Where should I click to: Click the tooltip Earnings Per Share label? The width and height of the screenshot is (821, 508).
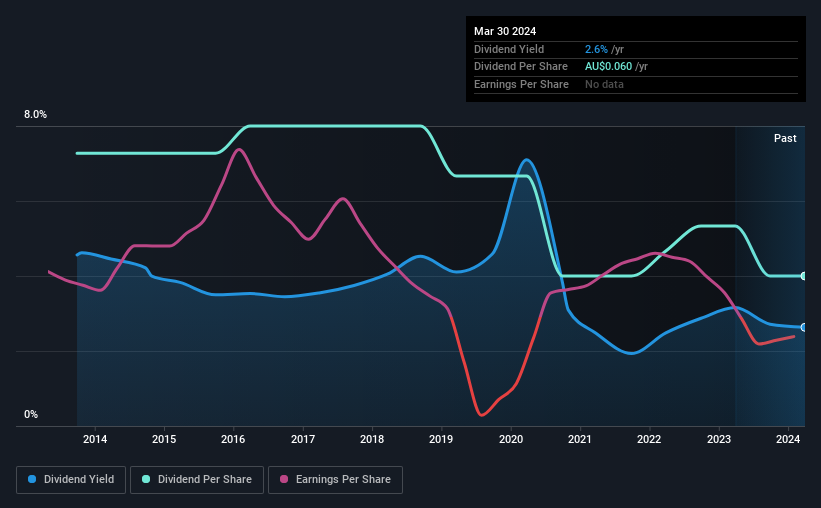point(521,84)
